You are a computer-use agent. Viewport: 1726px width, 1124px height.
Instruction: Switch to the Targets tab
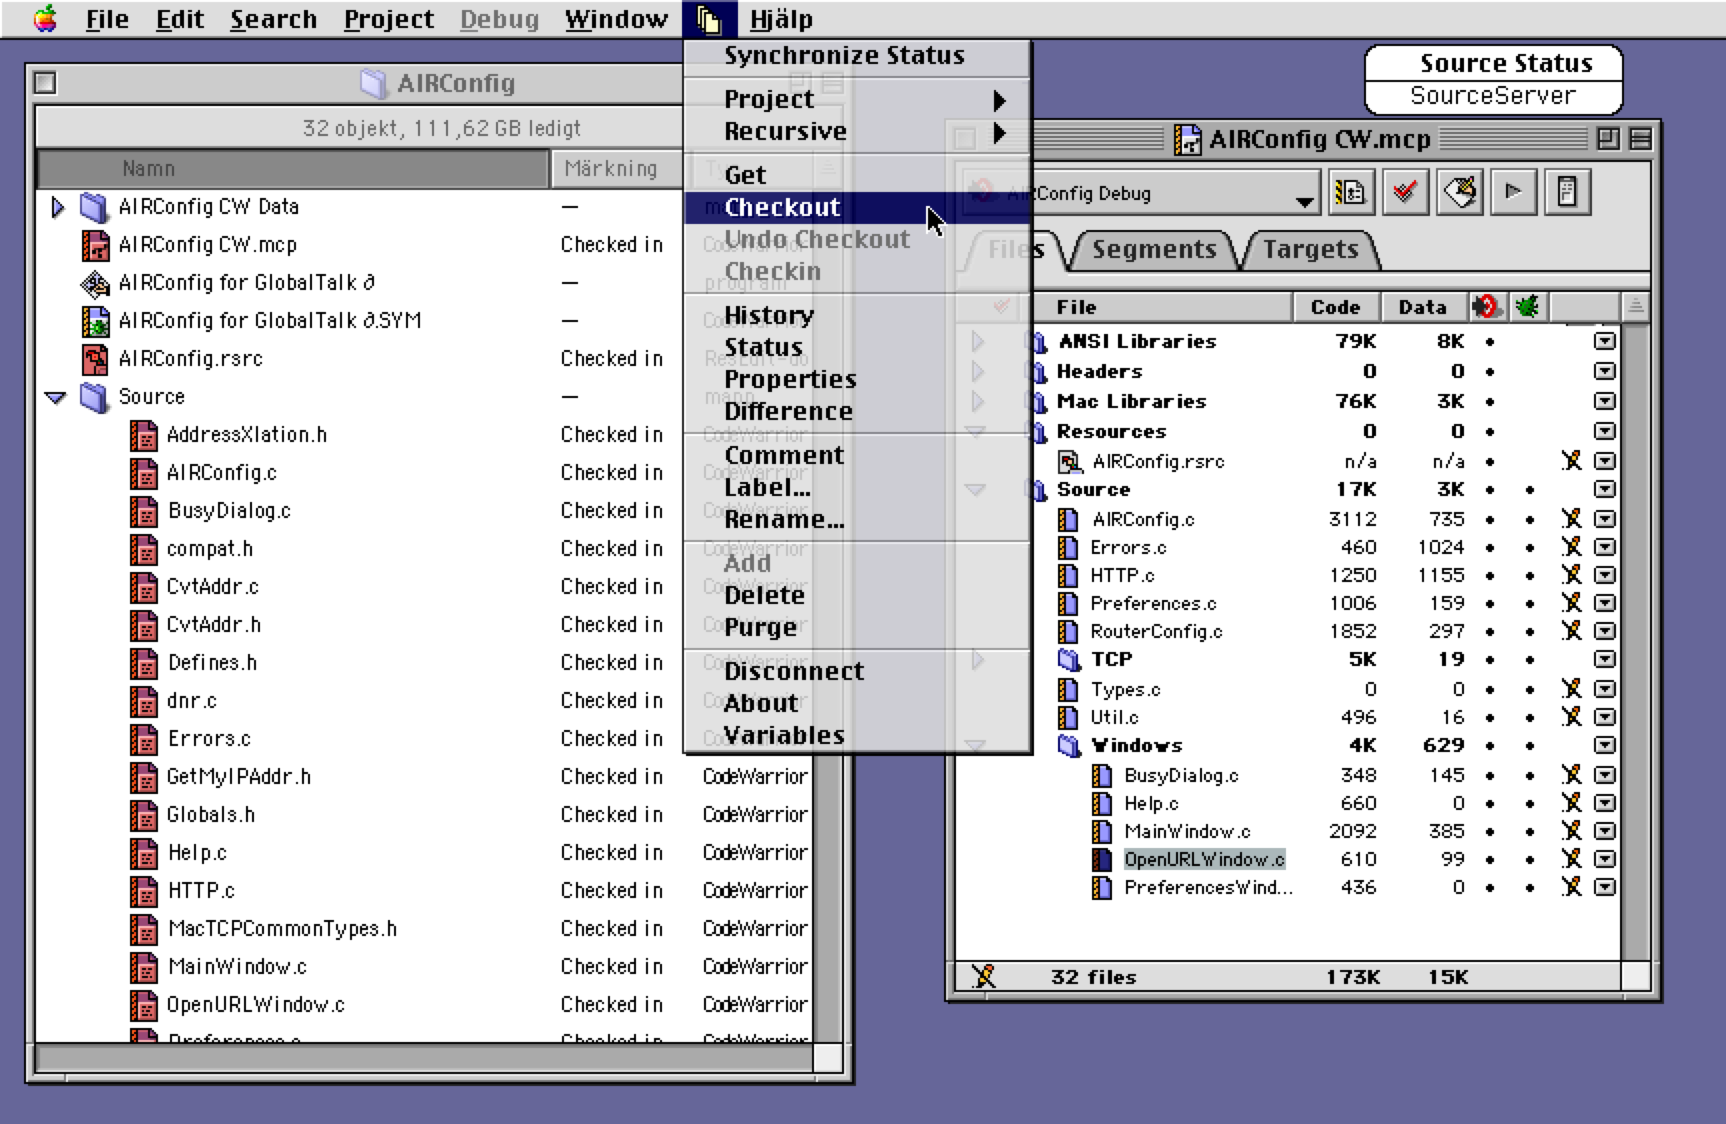(x=1310, y=250)
